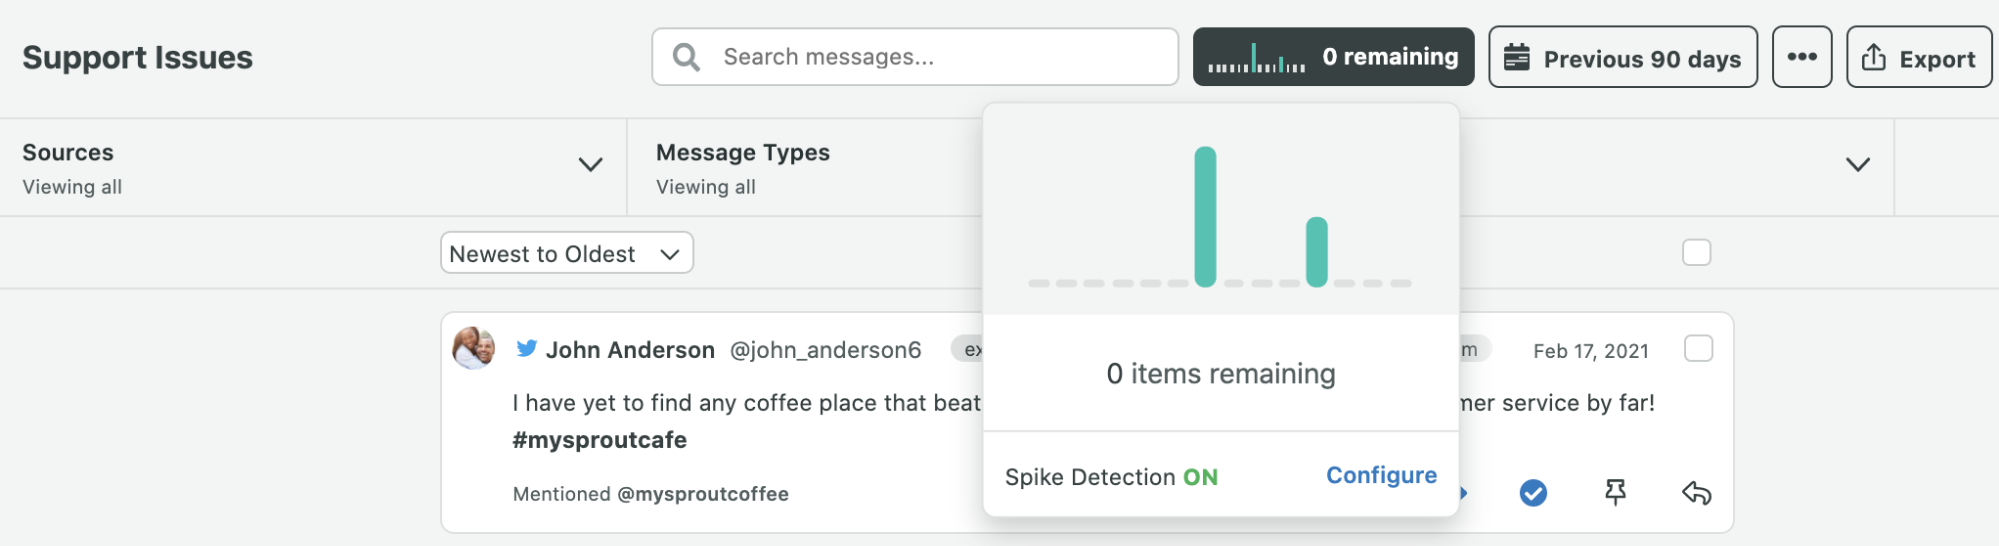
Task: Click the mini bar chart icon in button
Action: 1256,58
